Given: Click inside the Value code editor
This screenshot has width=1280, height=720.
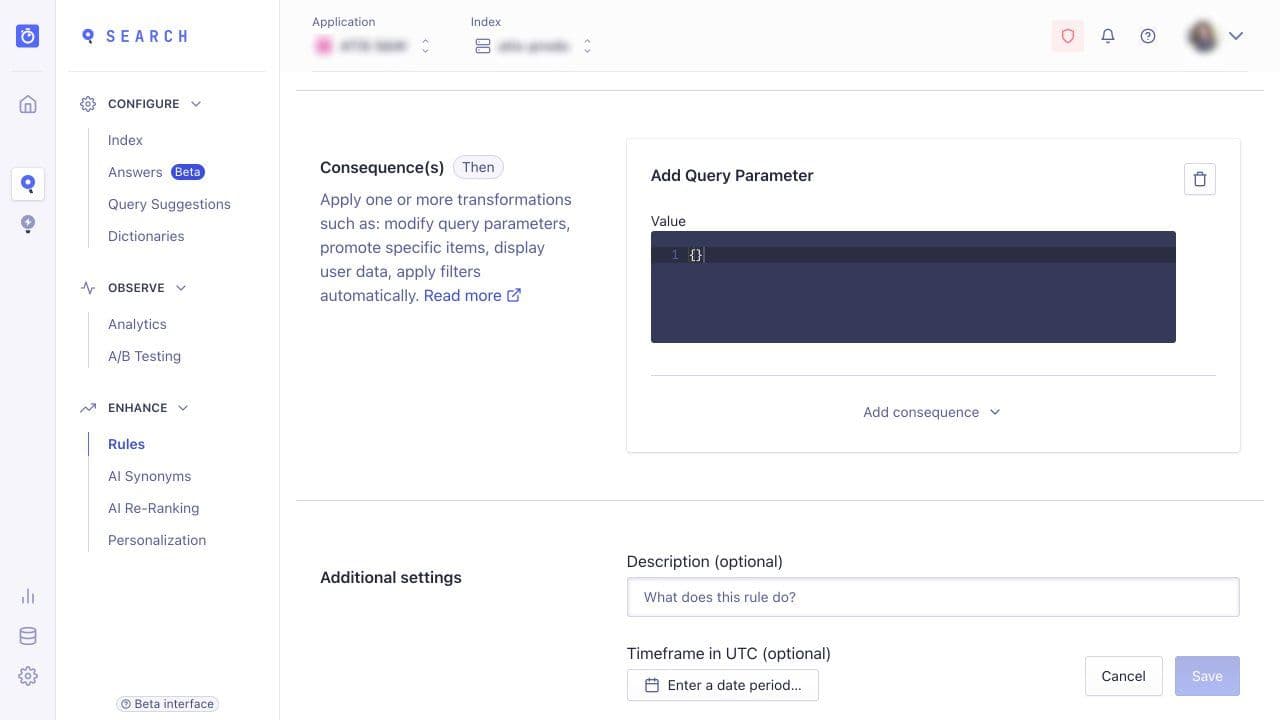Looking at the screenshot, I should point(913,287).
